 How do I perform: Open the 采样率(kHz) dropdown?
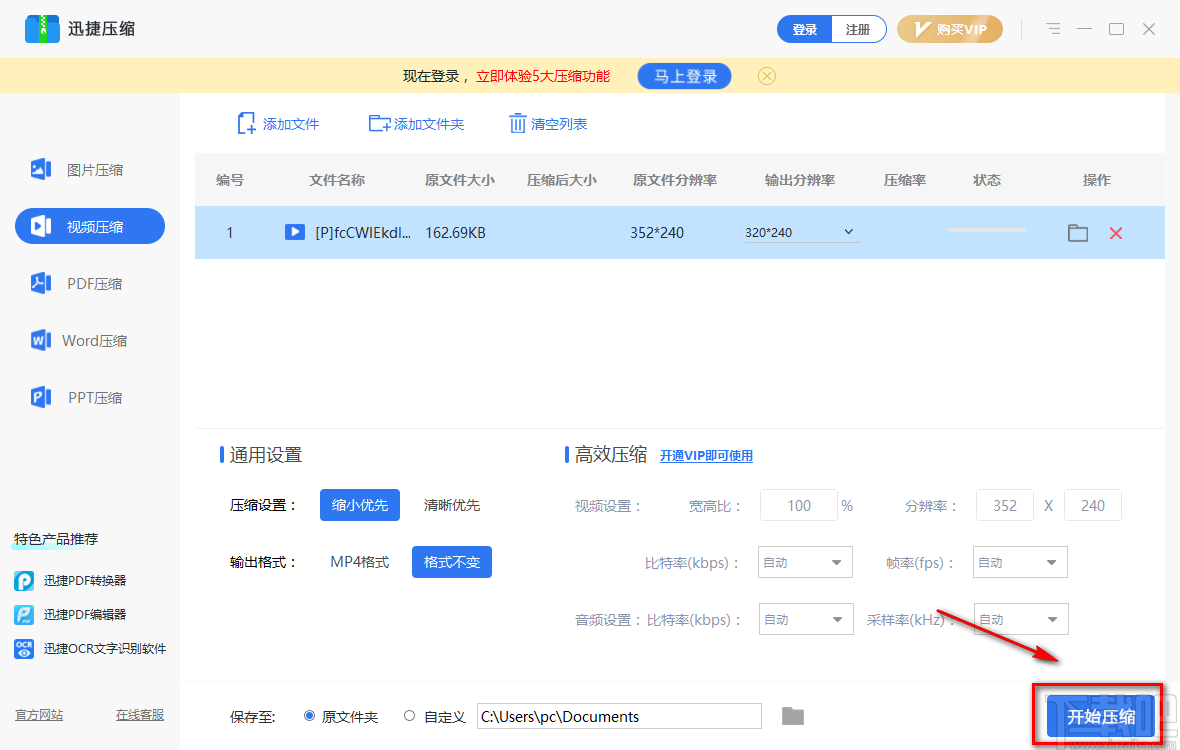1020,619
